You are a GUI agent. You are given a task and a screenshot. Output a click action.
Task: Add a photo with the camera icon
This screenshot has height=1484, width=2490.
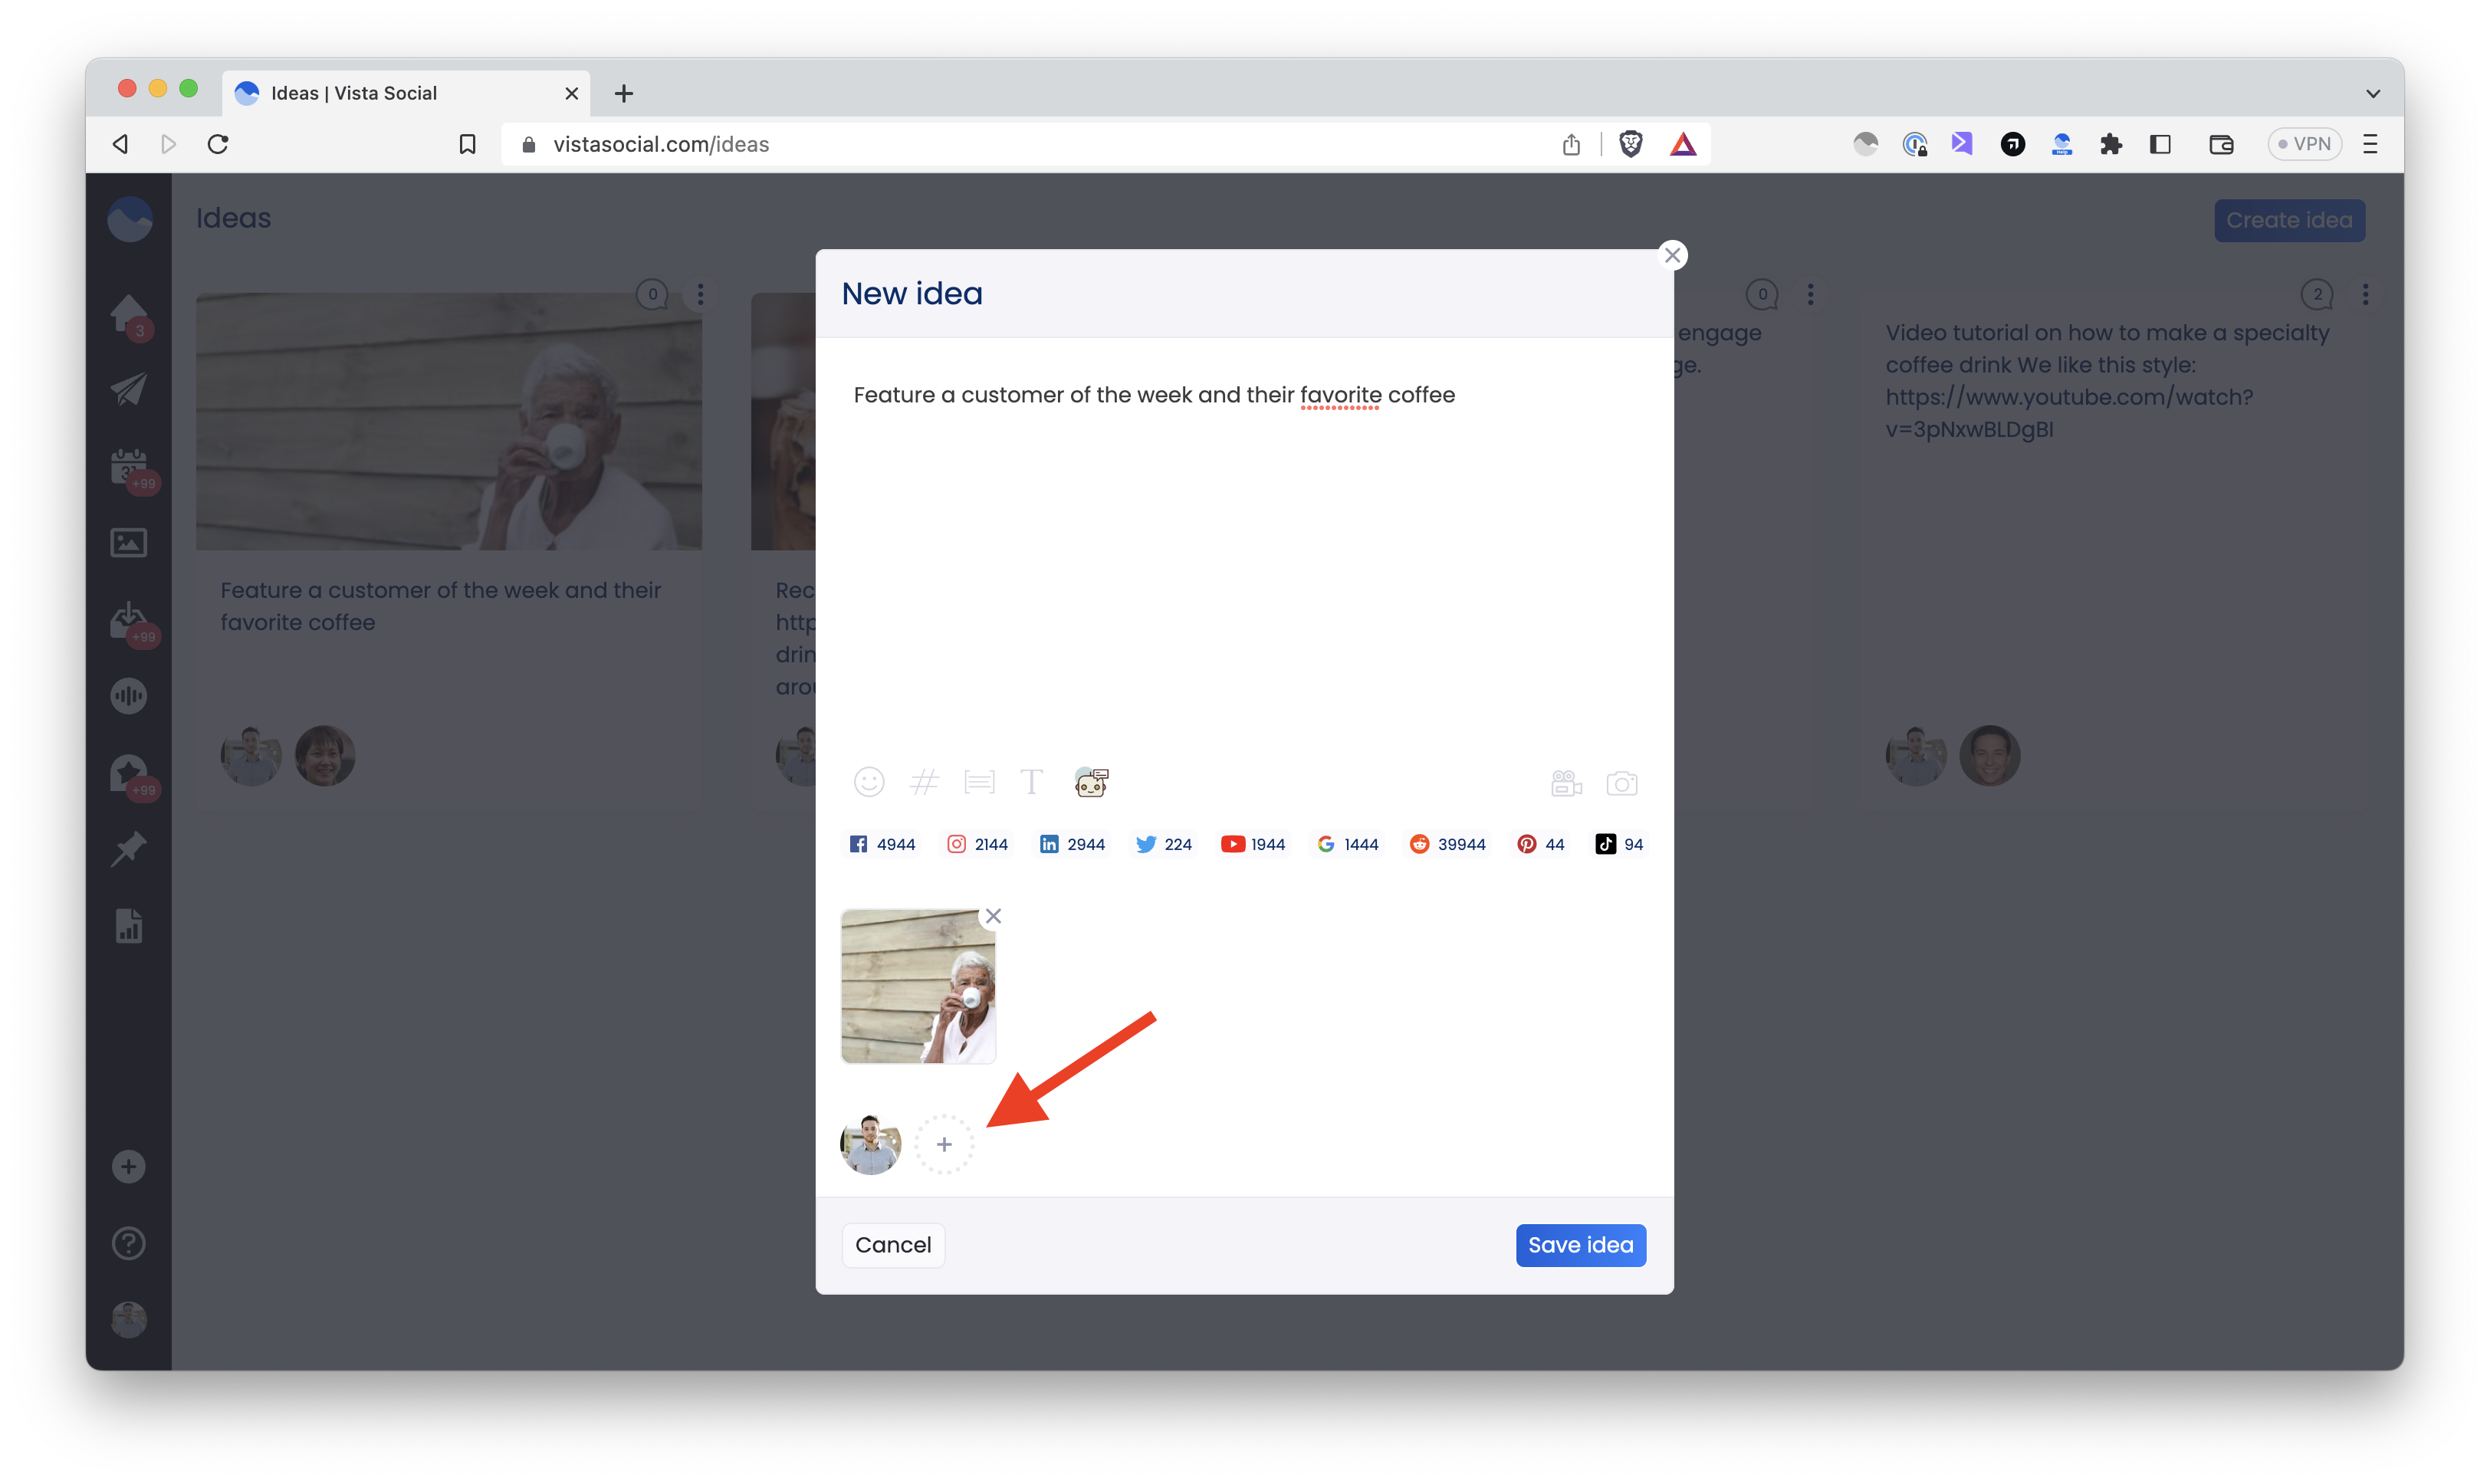[x=1621, y=783]
